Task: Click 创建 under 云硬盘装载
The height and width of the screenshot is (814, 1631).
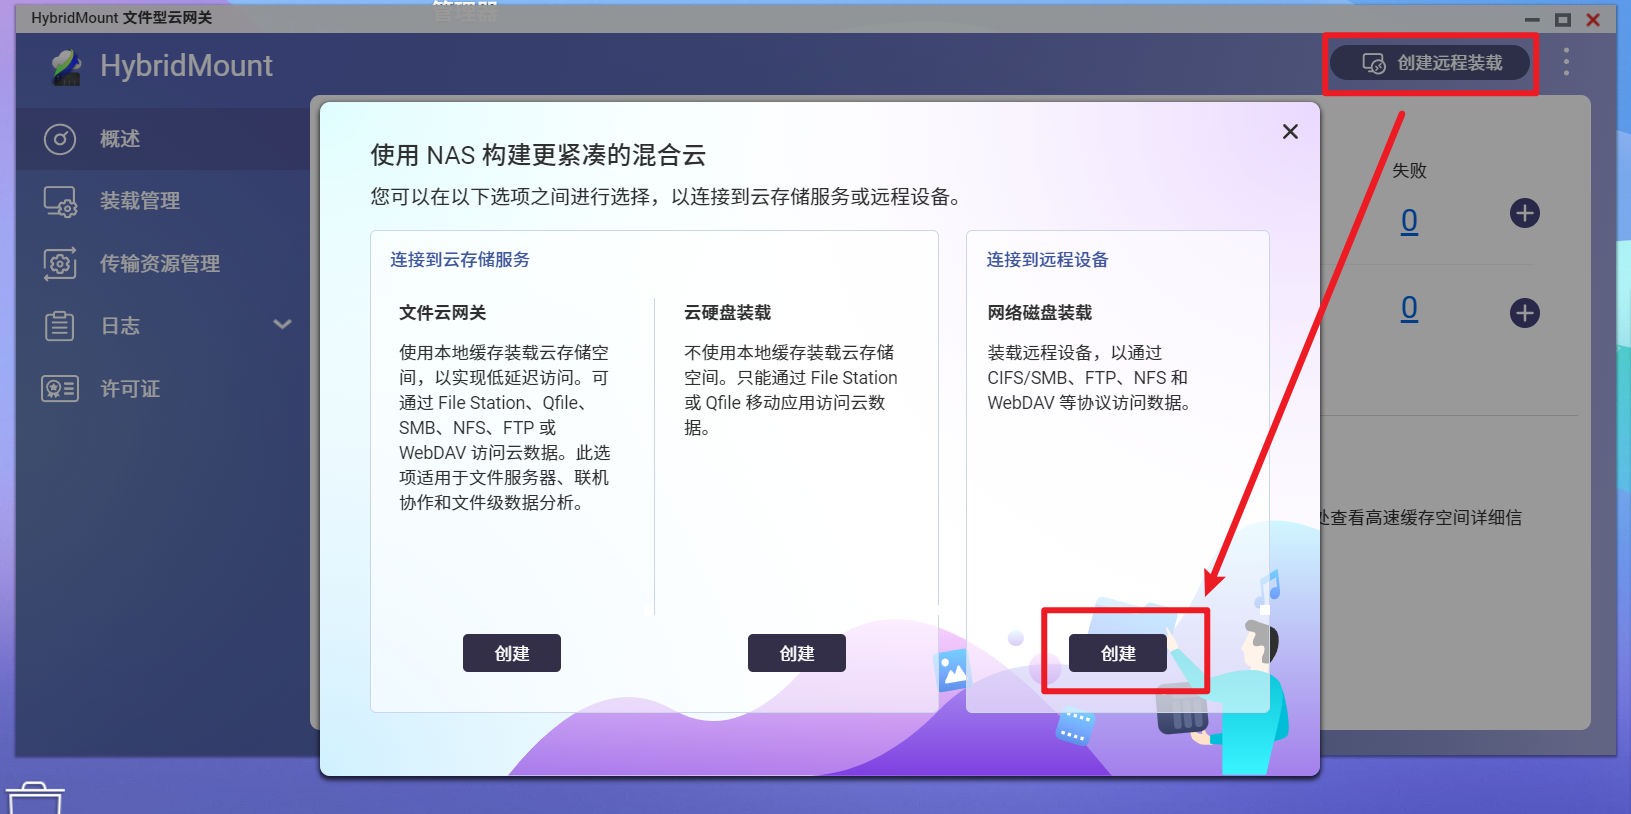Action: [x=797, y=653]
